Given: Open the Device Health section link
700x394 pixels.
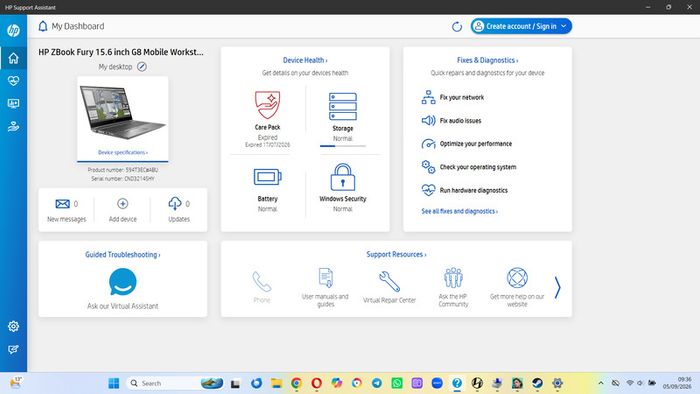Looking at the screenshot, I should tap(305, 60).
